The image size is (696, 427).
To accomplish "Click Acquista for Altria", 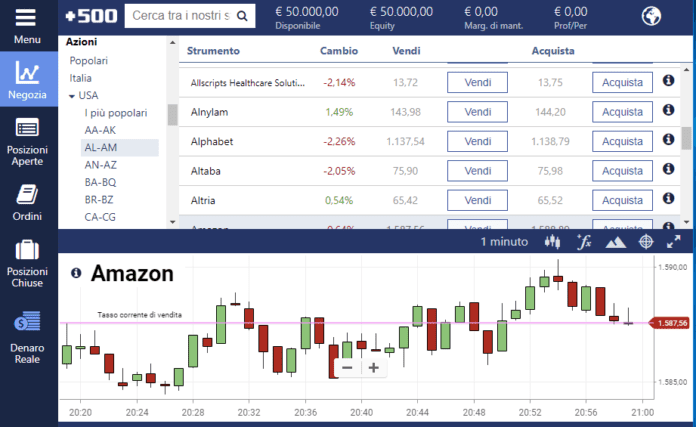I will [622, 200].
